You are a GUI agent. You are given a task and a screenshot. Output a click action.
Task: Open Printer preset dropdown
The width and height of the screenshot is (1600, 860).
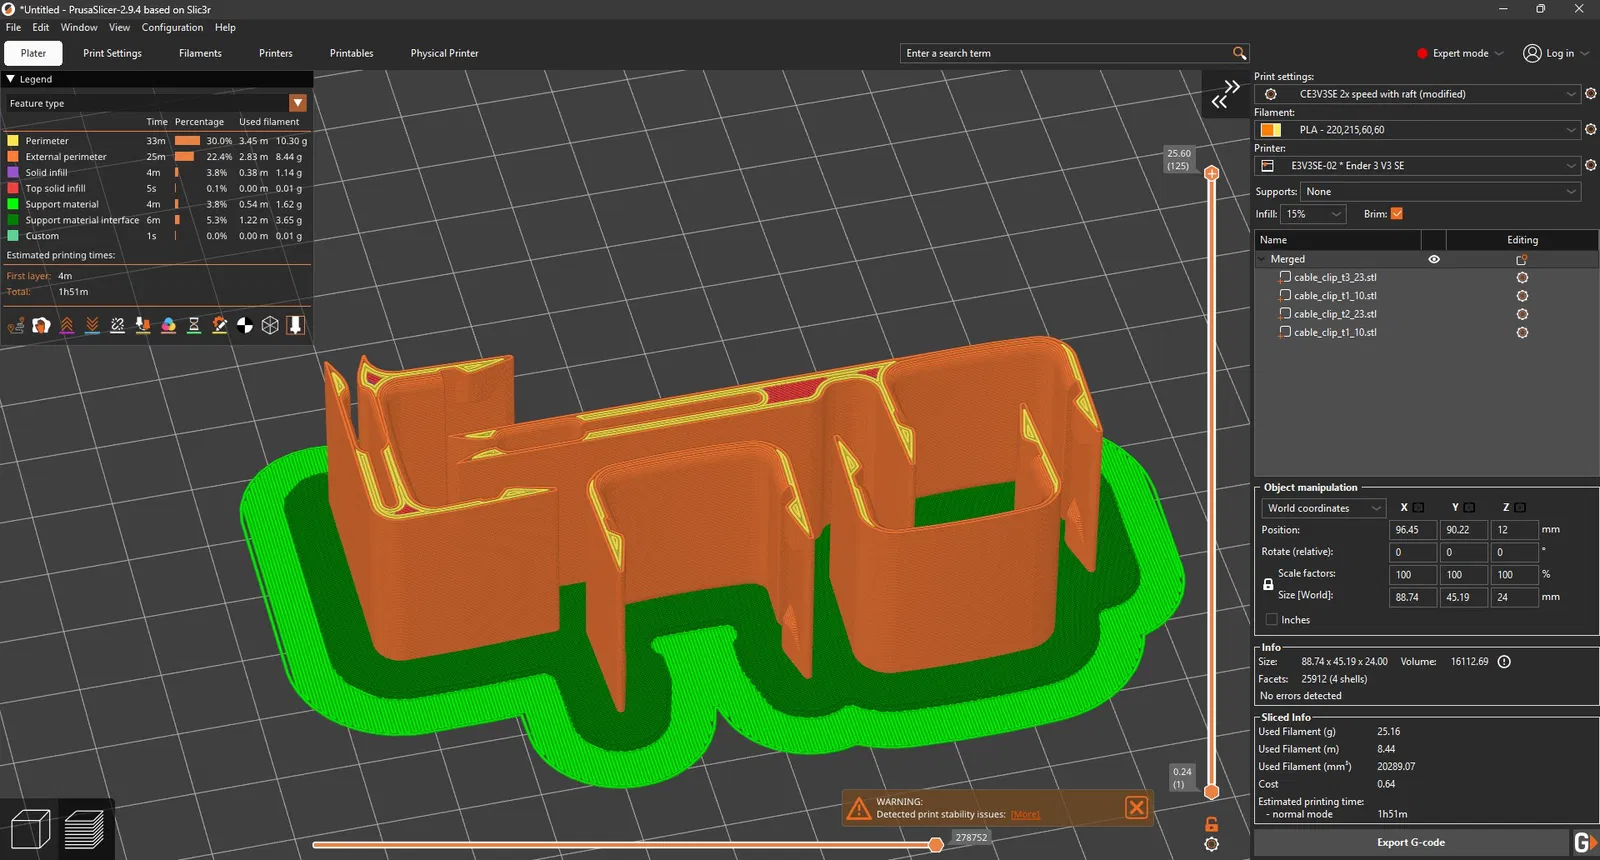[1417, 166]
